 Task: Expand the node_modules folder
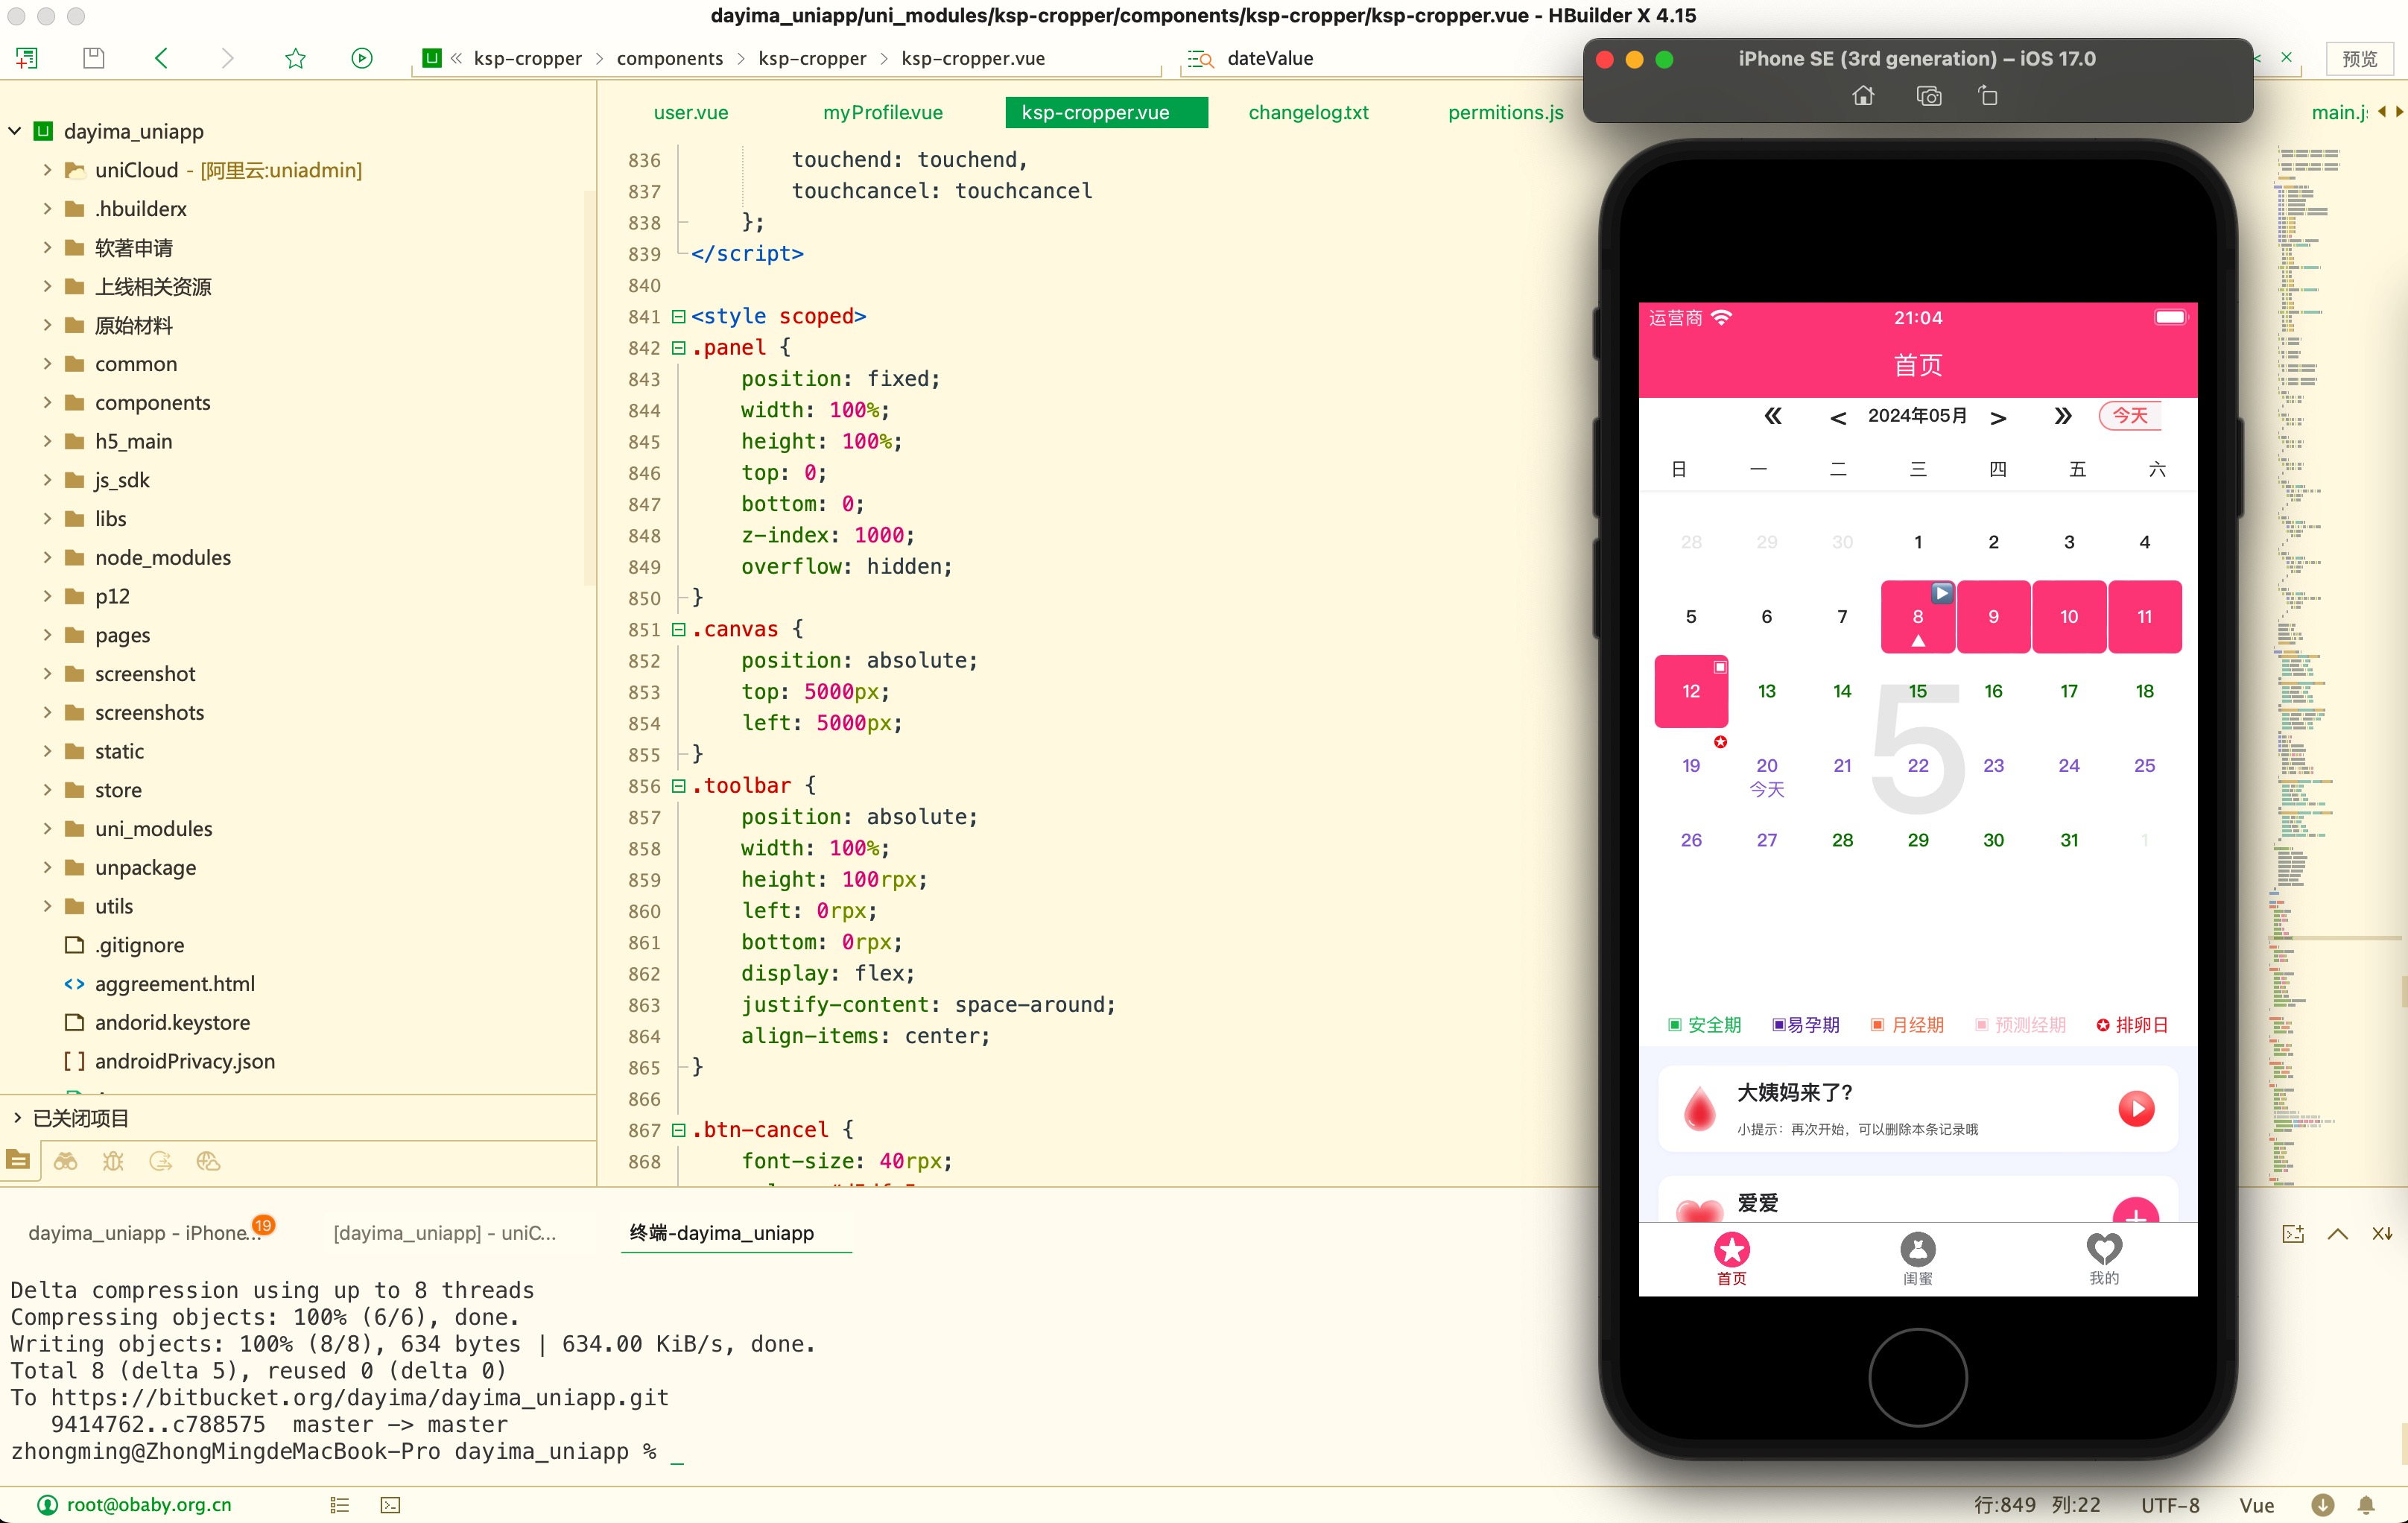(47, 558)
